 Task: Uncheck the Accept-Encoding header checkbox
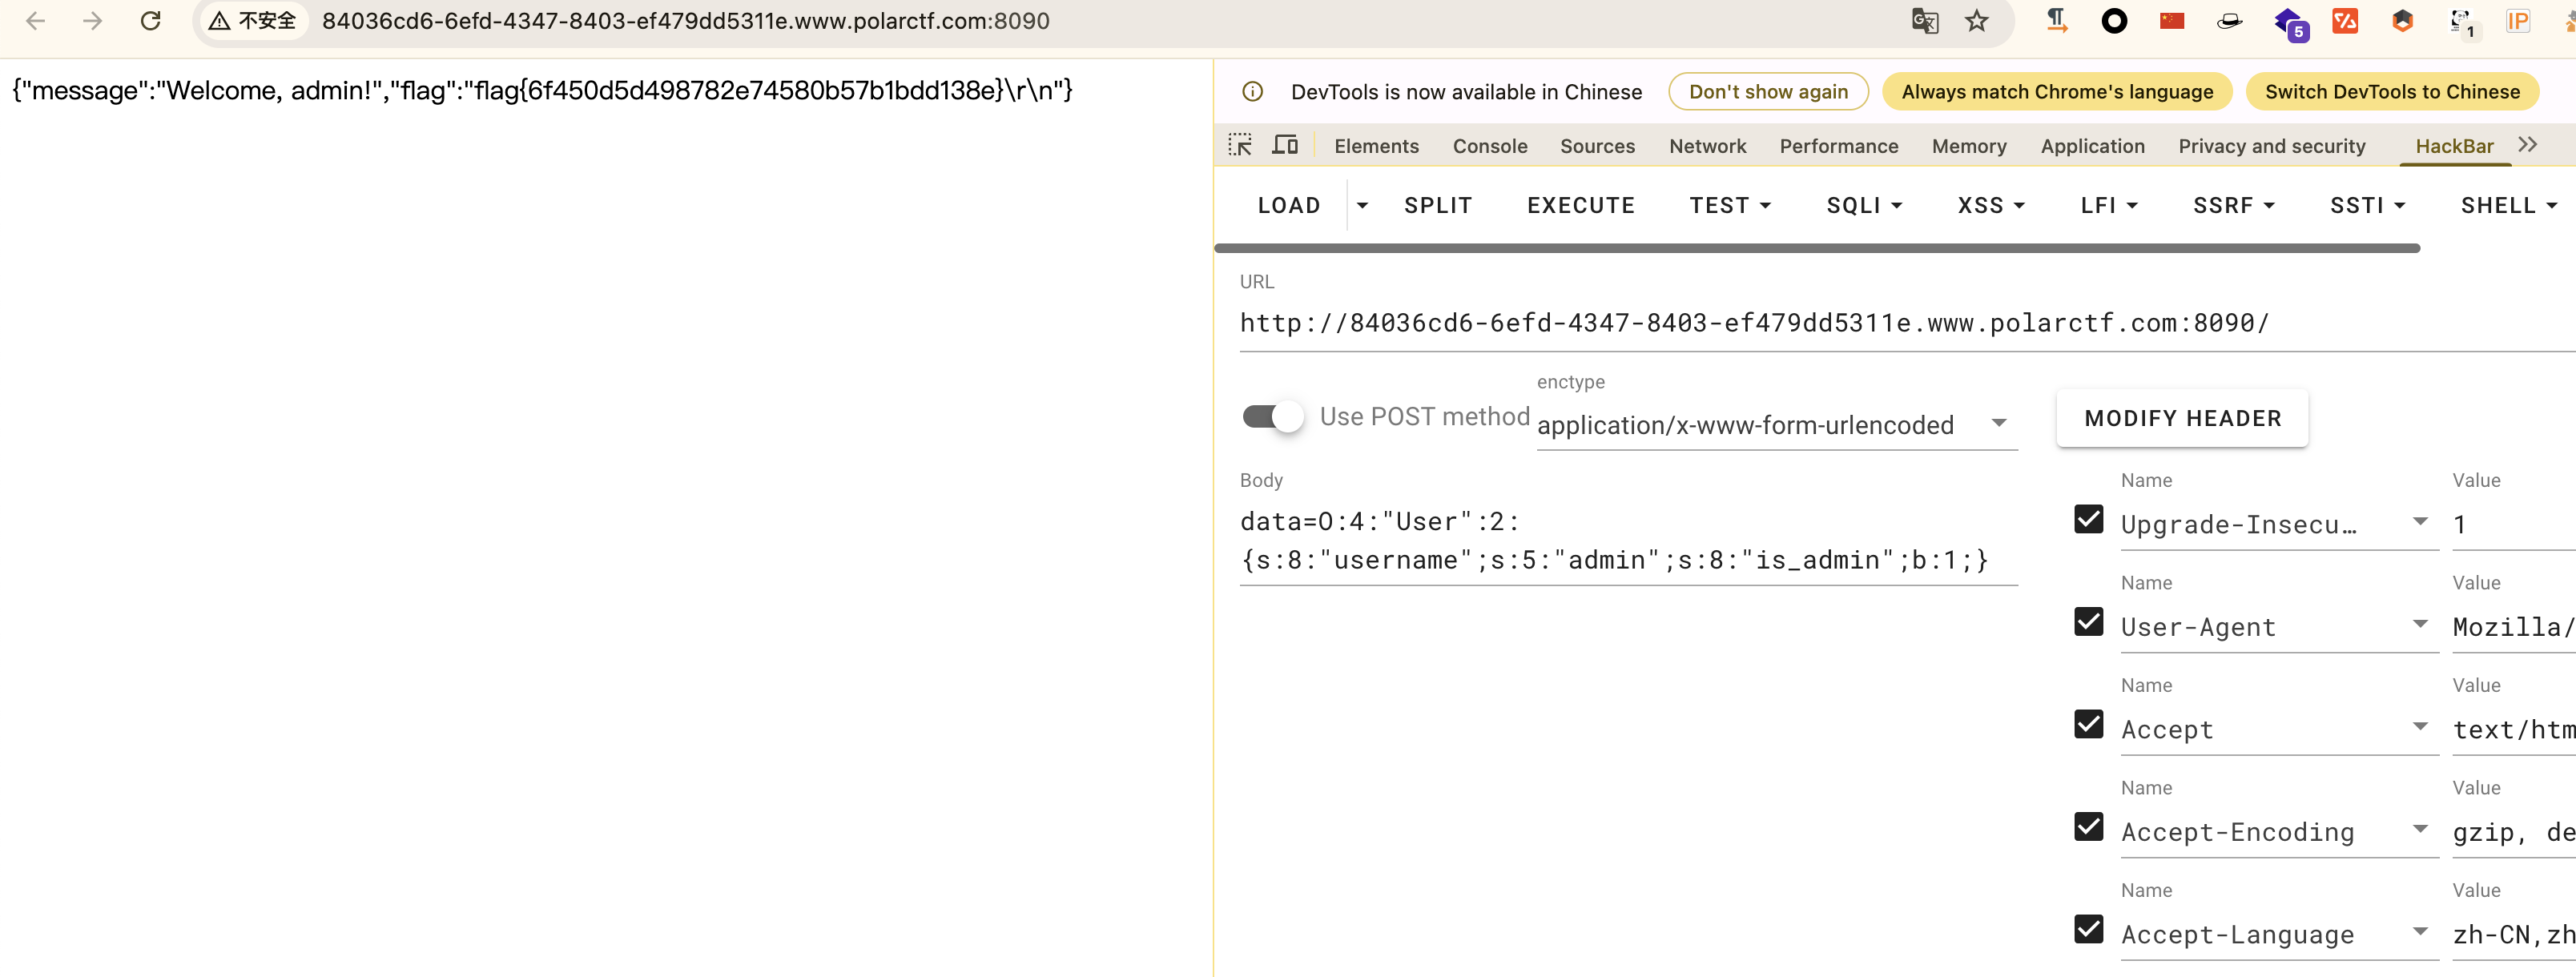[x=2088, y=827]
